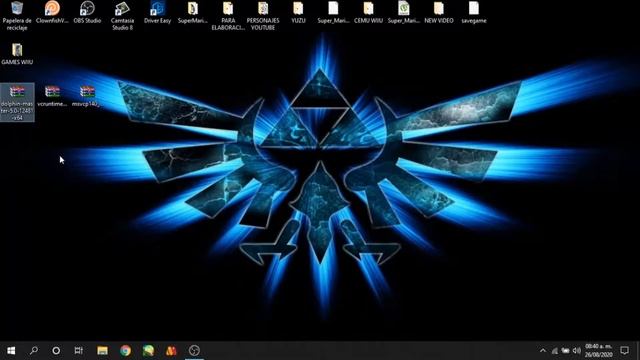Image resolution: width=640 pixels, height=360 pixels.
Task: Switch to running OBS on taskbar
Action: click(x=194, y=351)
